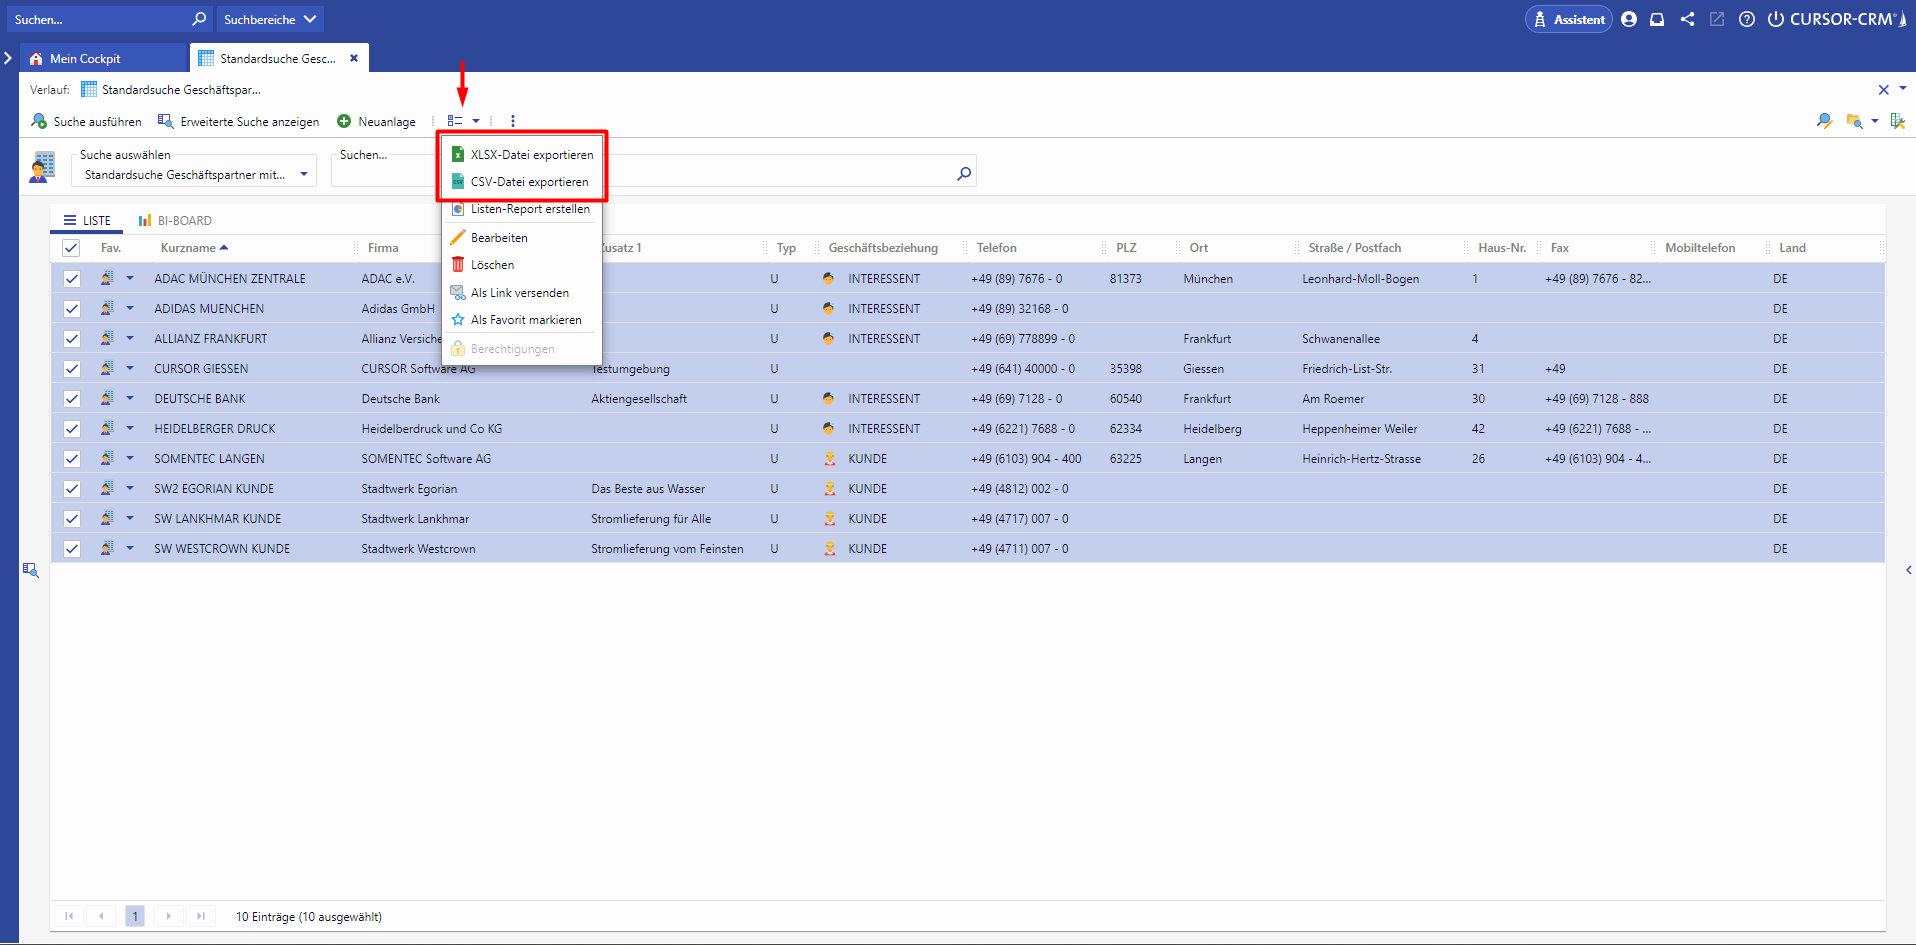The image size is (1916, 945).
Task: Click the magnifier in global search field
Action: point(199,19)
